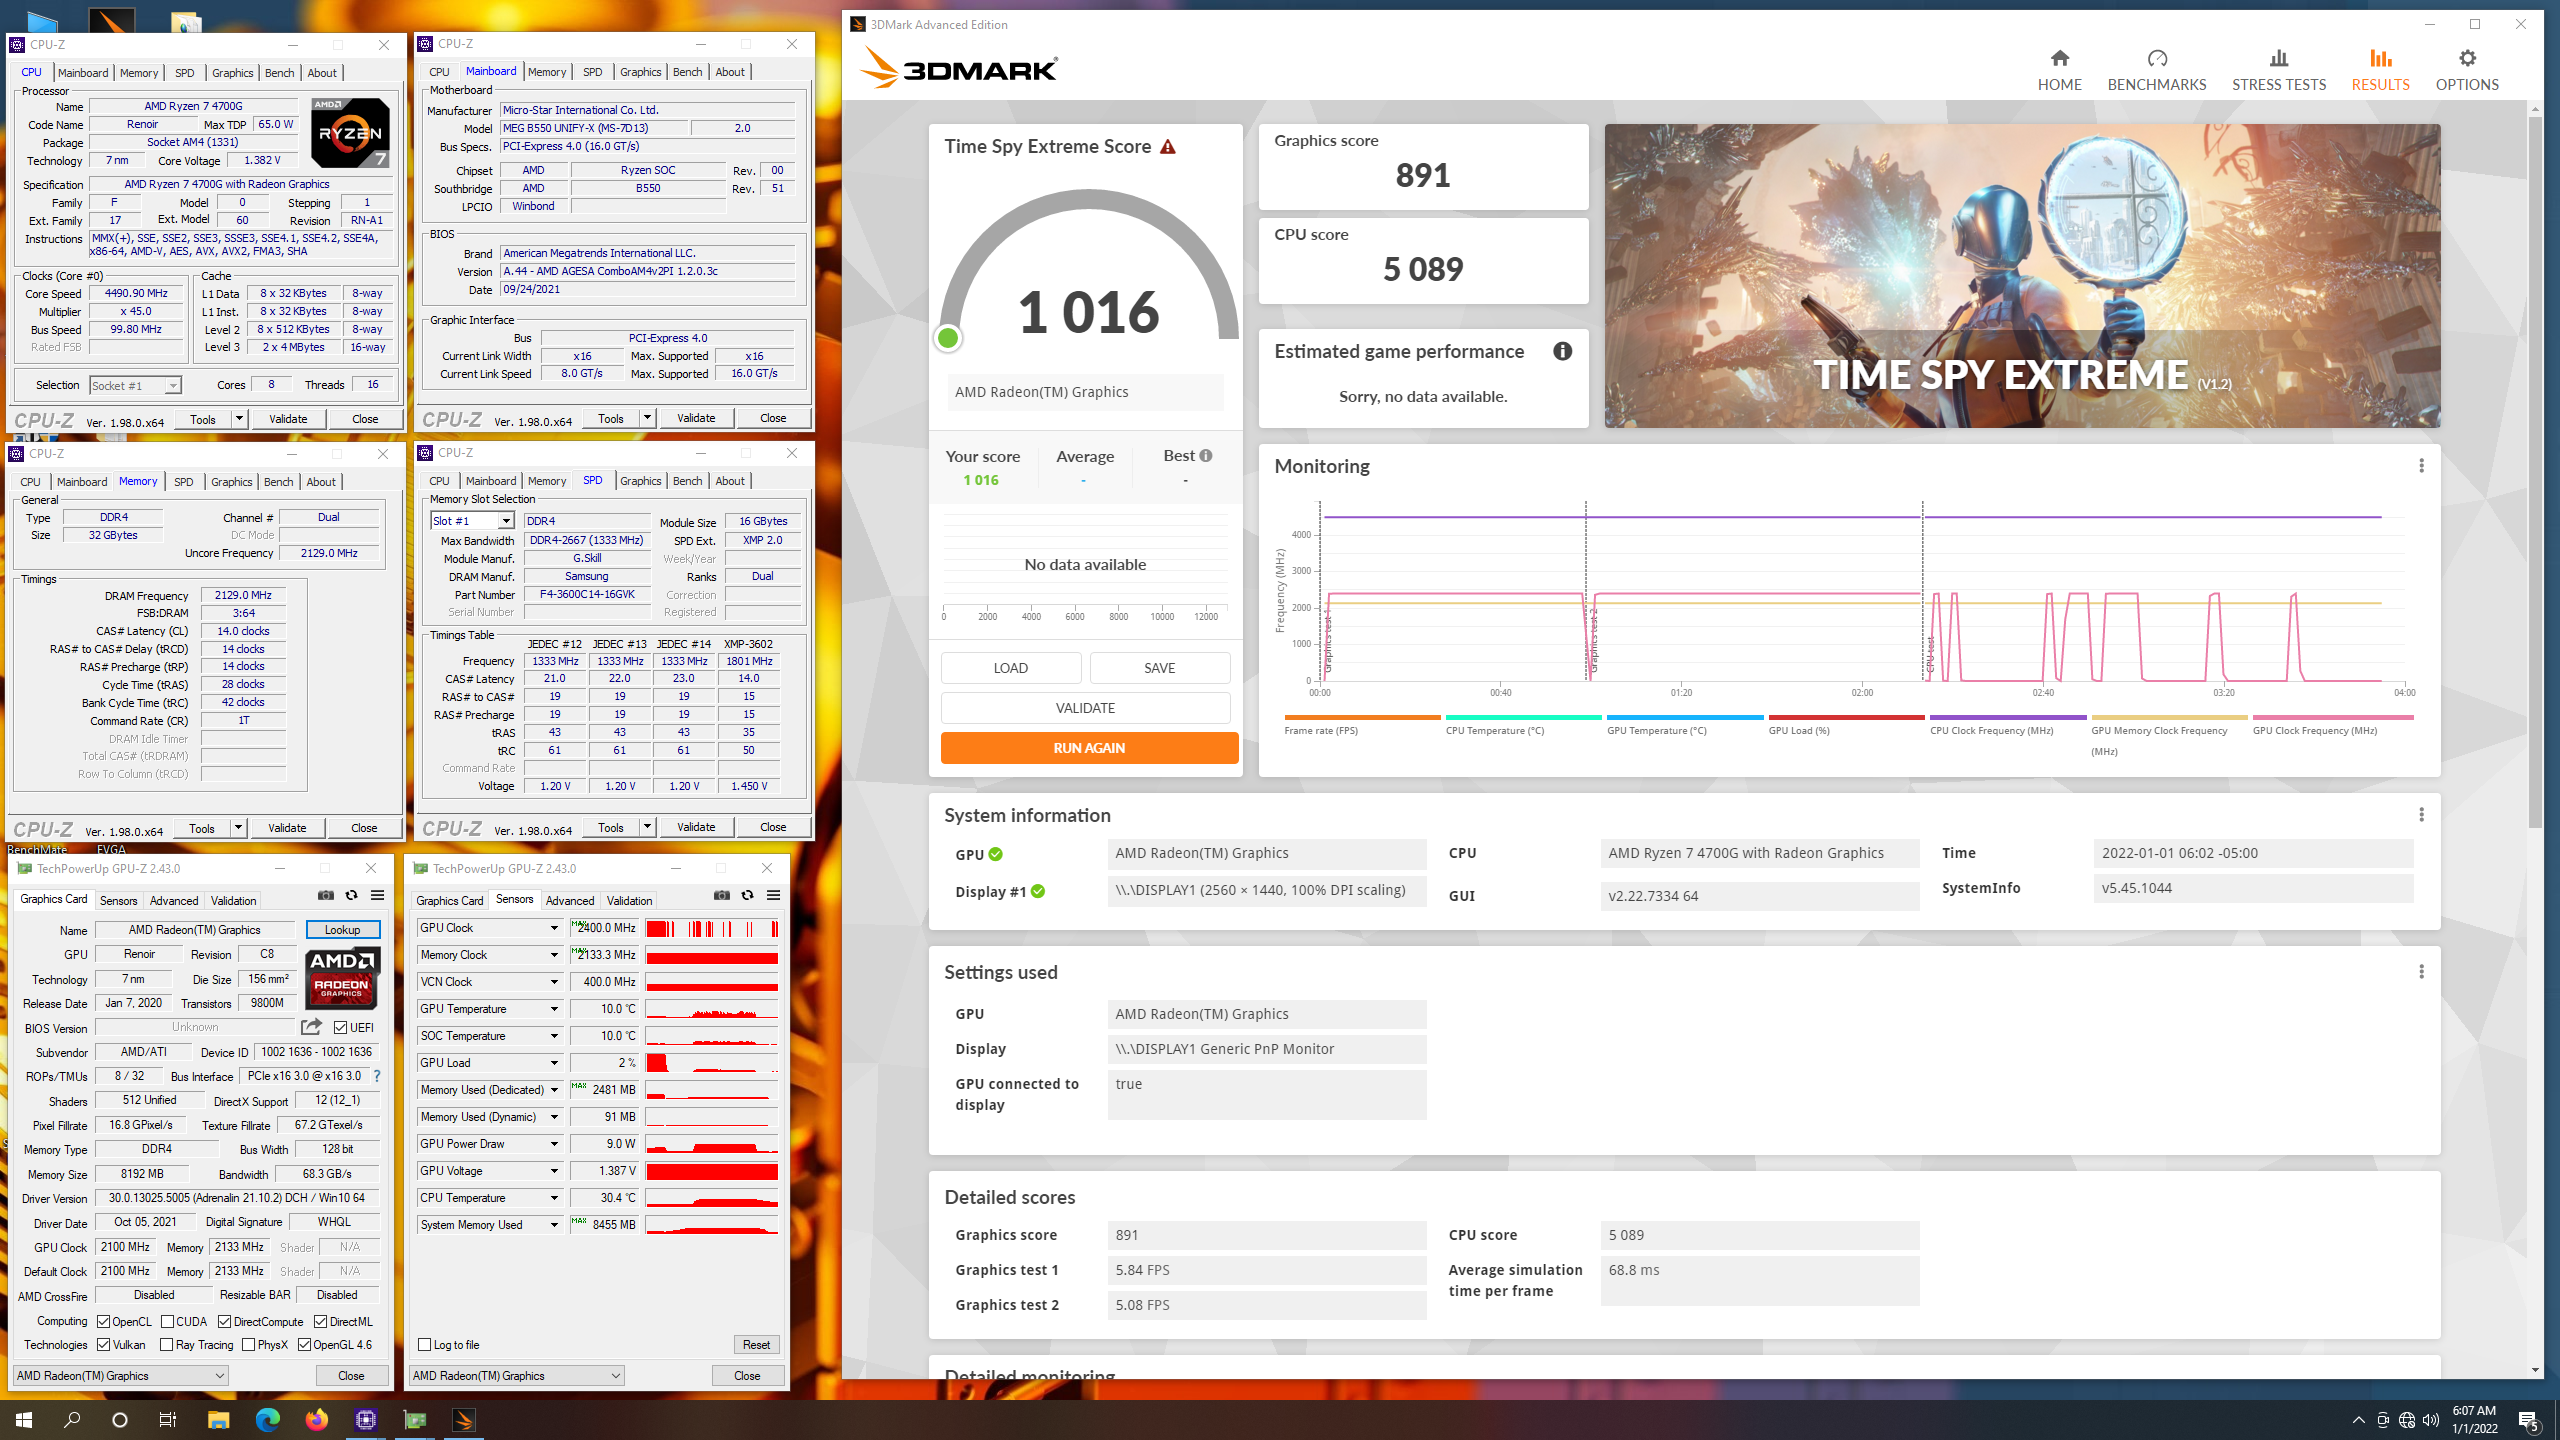This screenshot has height=1440, width=2560.
Task: Click the camera icon in GPU-Z Sensors window
Action: point(721,895)
